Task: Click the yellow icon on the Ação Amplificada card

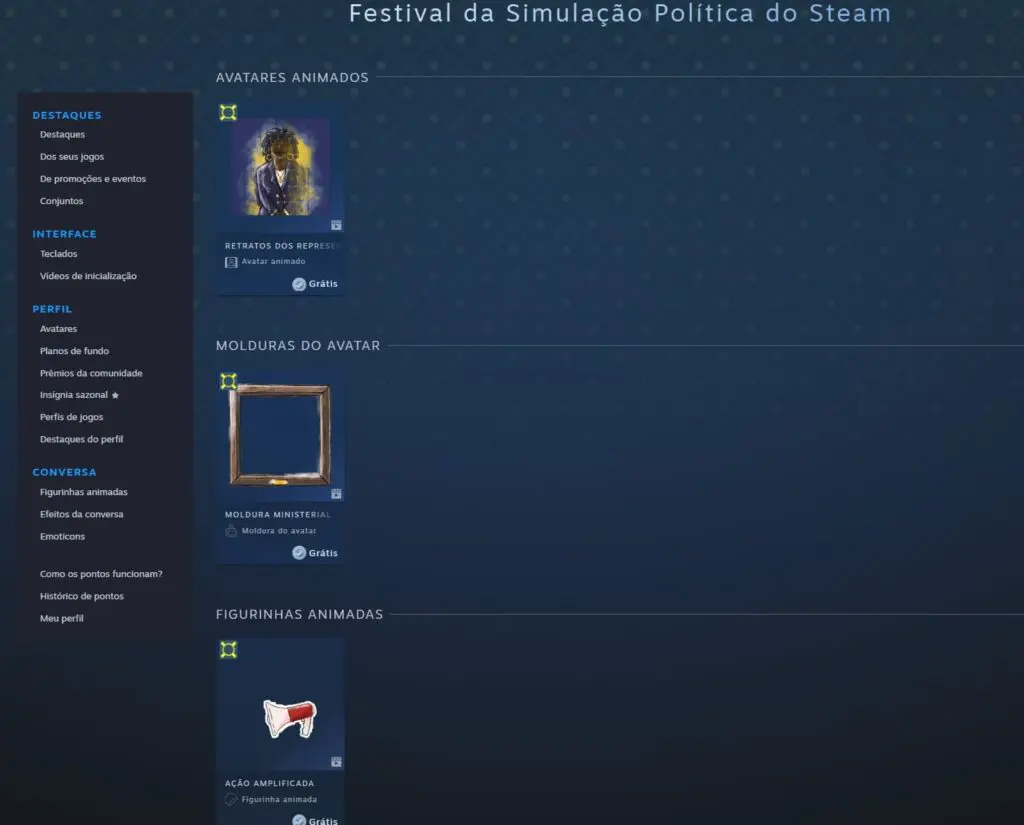Action: click(228, 649)
